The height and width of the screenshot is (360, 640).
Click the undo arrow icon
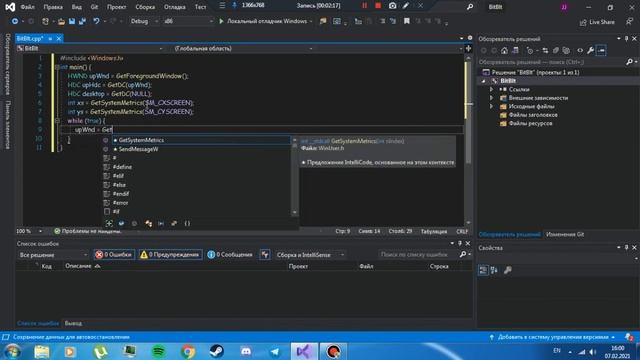96,21
